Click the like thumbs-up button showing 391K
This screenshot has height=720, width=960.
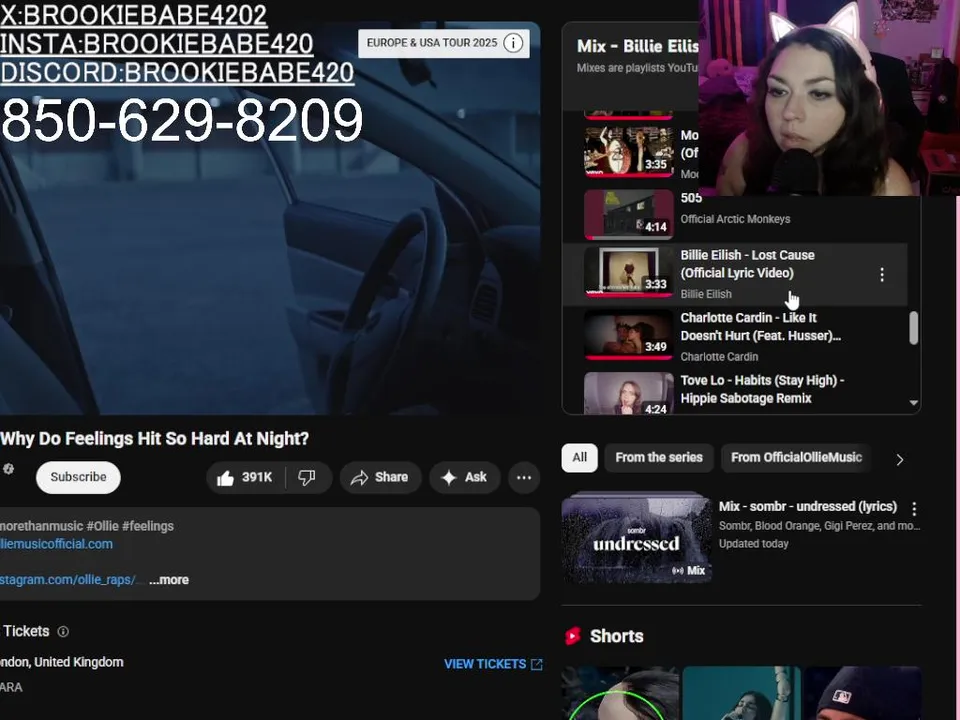[246, 478]
